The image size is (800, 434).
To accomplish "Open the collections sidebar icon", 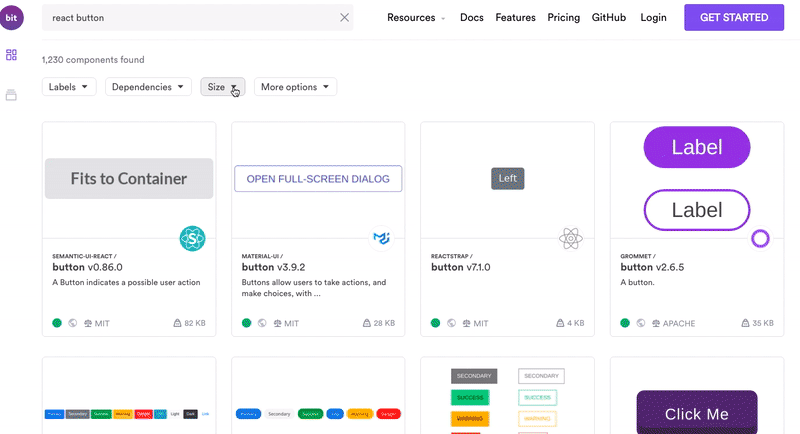I will pyautogui.click(x=11, y=95).
